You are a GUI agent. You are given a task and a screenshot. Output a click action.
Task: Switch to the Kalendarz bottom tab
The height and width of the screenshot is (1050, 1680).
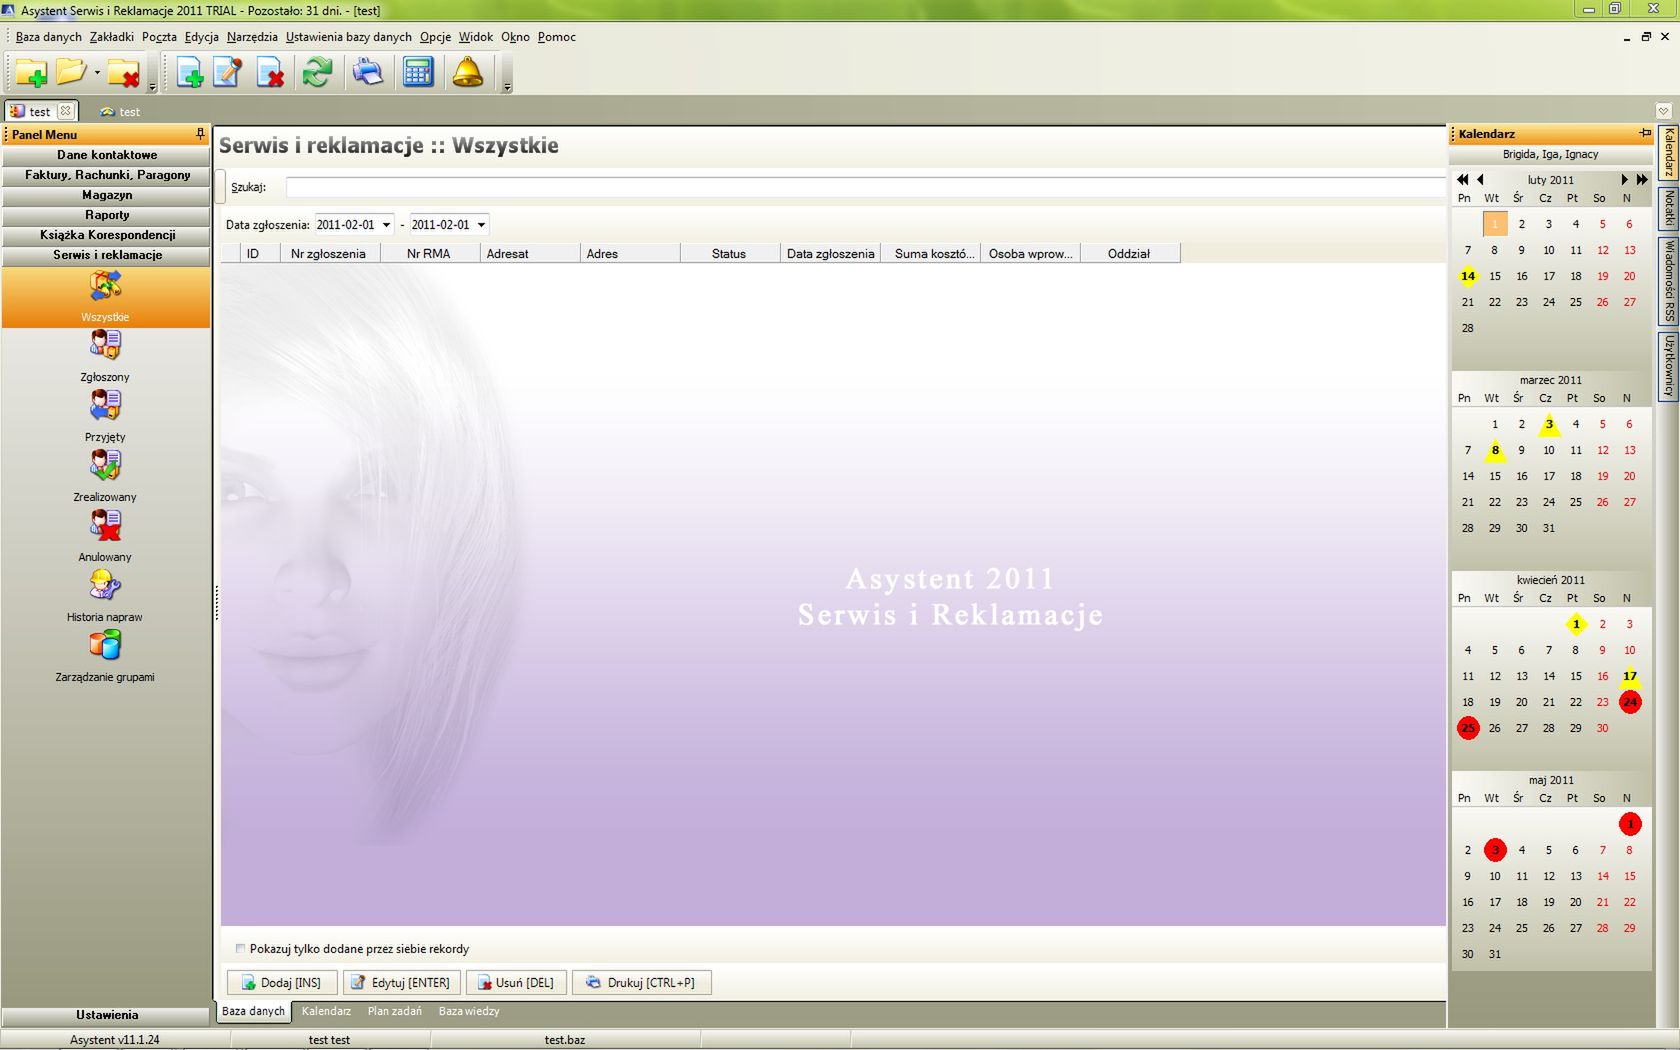(x=326, y=1011)
